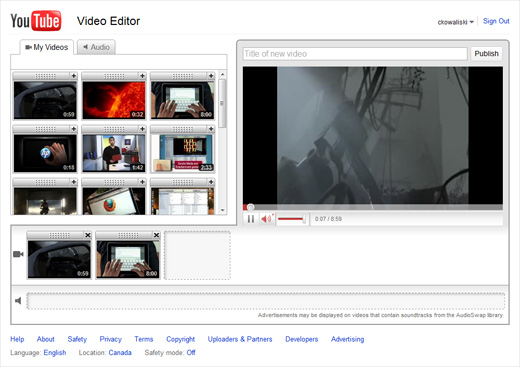Select the Firefox tablet thumbnail
The height and width of the screenshot is (367, 520).
point(114,201)
